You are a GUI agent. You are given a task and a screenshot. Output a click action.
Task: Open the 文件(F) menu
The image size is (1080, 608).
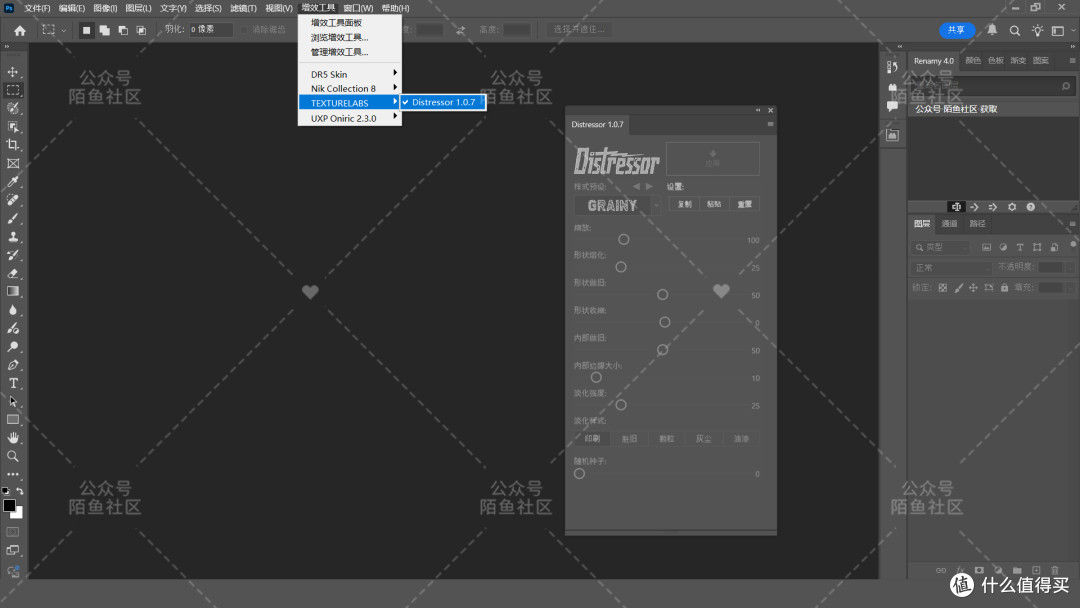tap(37, 8)
